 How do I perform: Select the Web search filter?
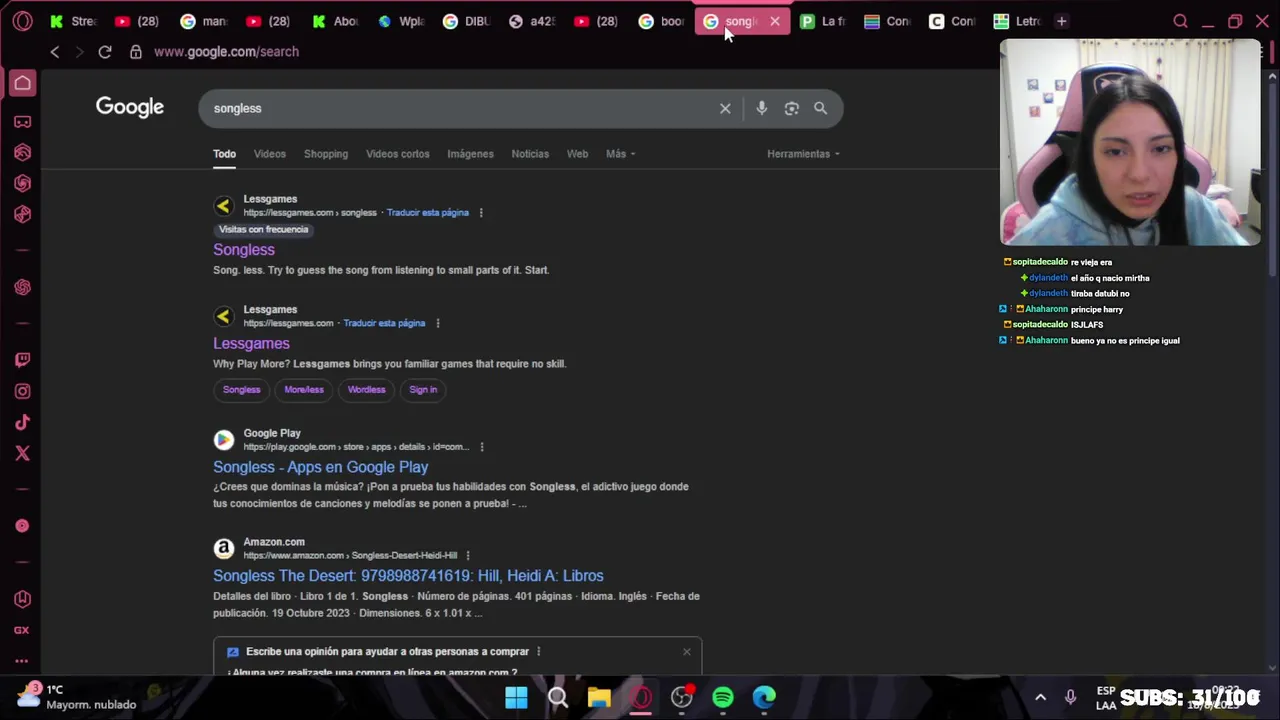578,154
